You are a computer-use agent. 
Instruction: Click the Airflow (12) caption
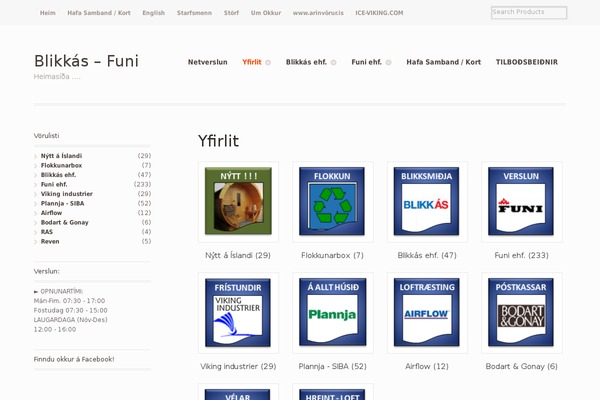click(427, 366)
